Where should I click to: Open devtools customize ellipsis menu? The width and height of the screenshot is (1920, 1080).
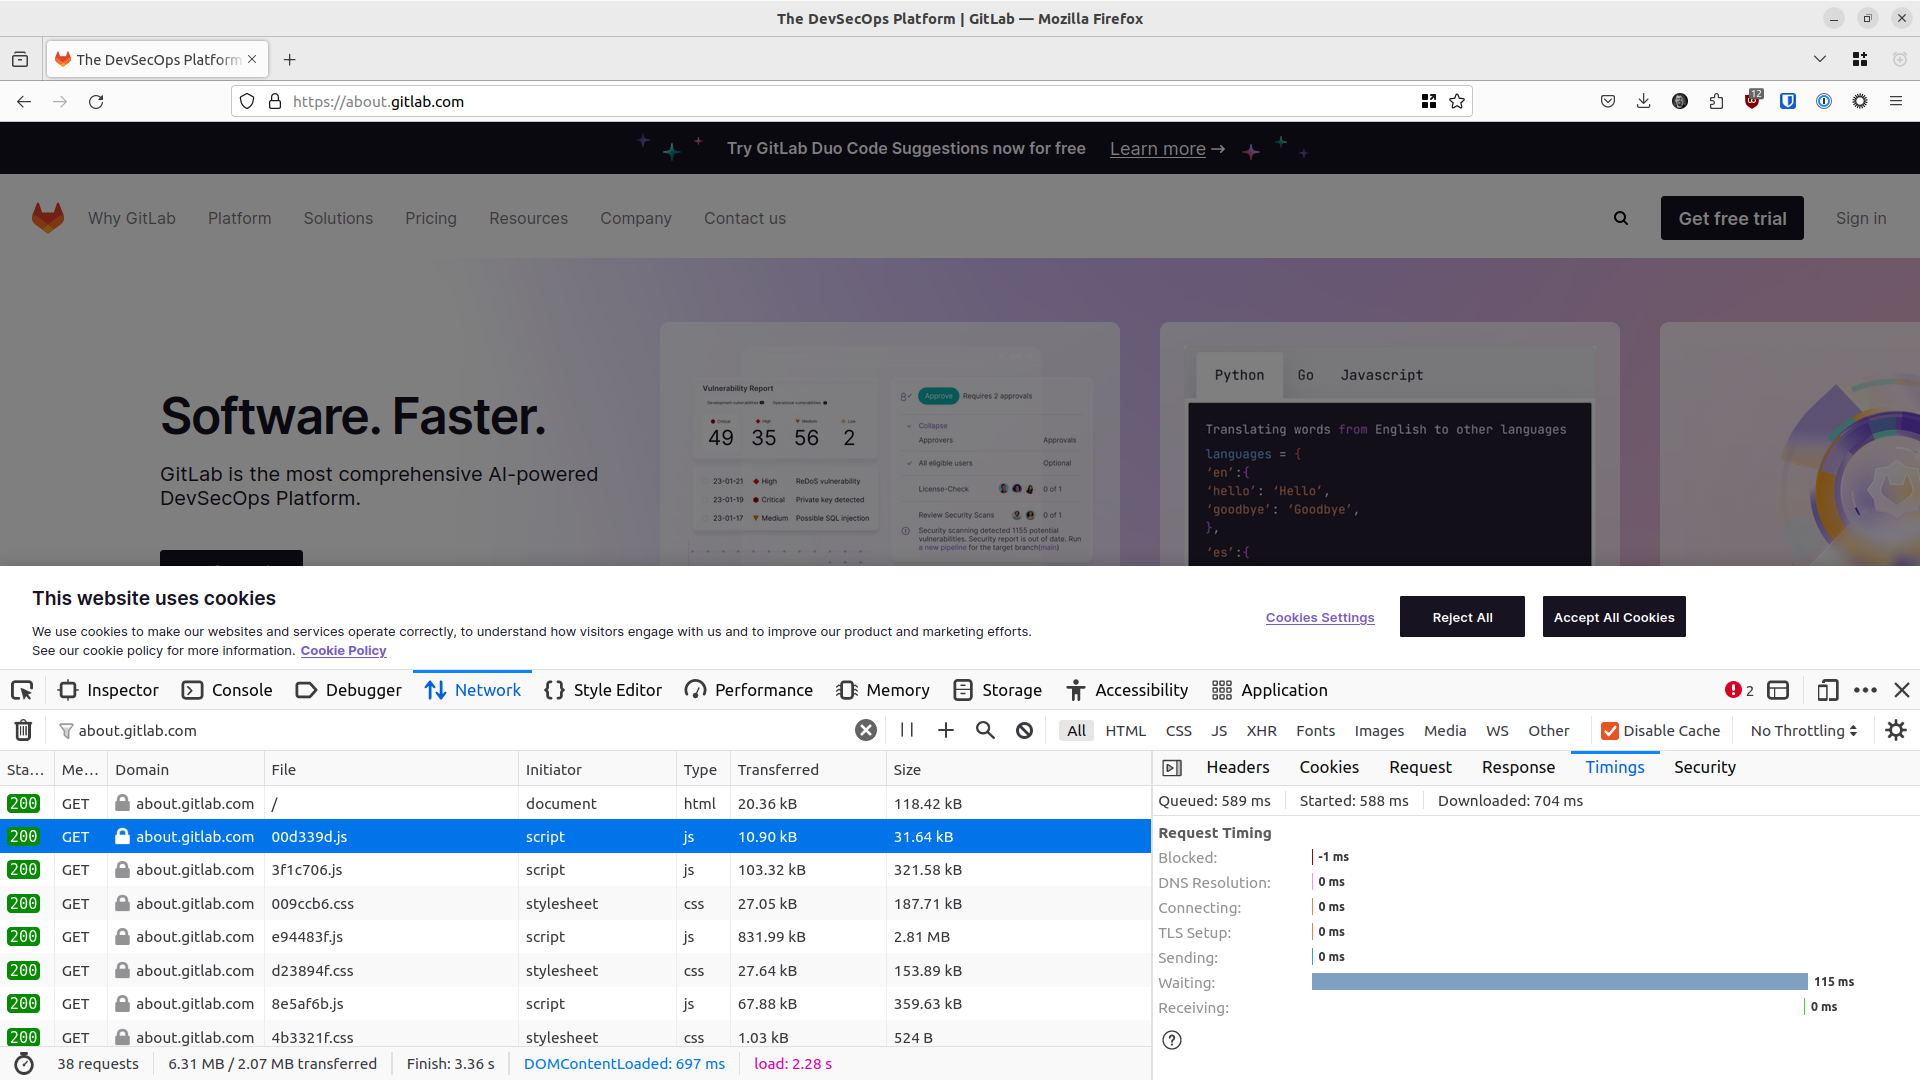(x=1865, y=690)
